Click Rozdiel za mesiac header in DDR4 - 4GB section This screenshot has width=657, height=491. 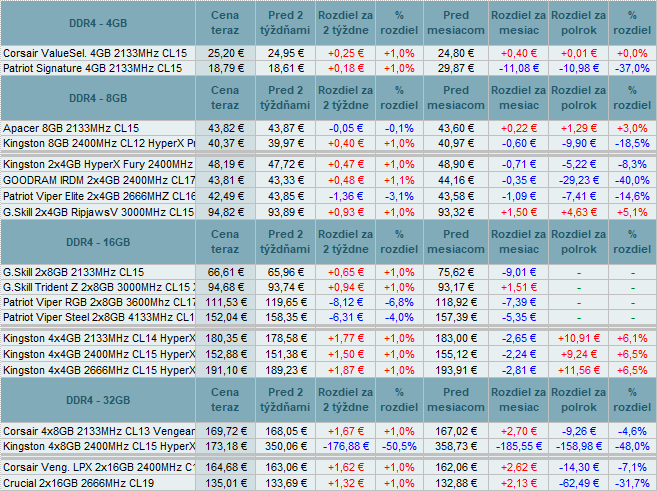pyautogui.click(x=519, y=23)
